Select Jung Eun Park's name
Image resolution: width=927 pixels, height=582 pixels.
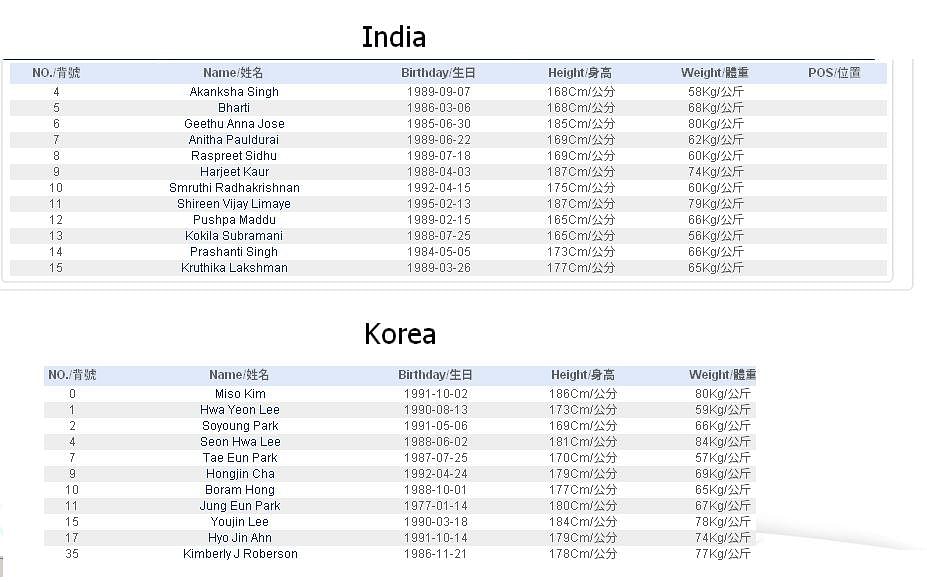[x=240, y=506]
